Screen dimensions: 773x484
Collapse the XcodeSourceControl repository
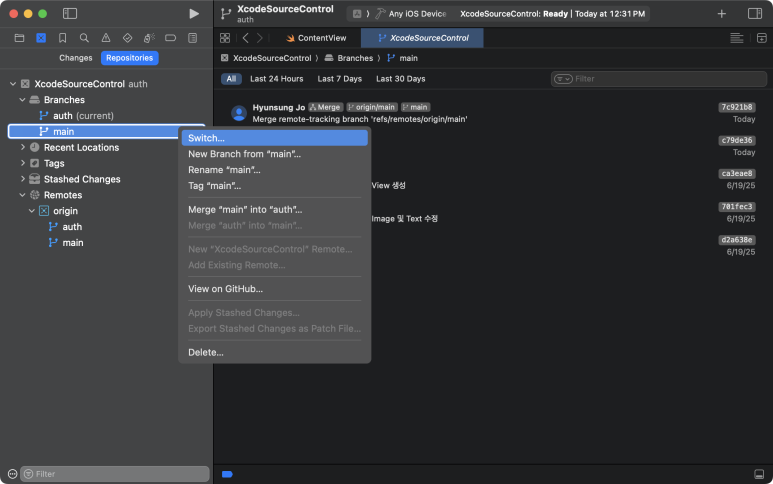pyautogui.click(x=13, y=84)
